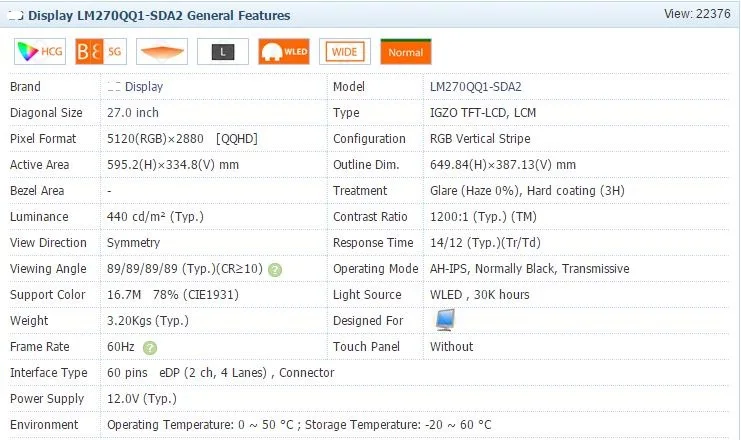Click the WIDE viewing angle icon
741x440 pixels.
[344, 52]
